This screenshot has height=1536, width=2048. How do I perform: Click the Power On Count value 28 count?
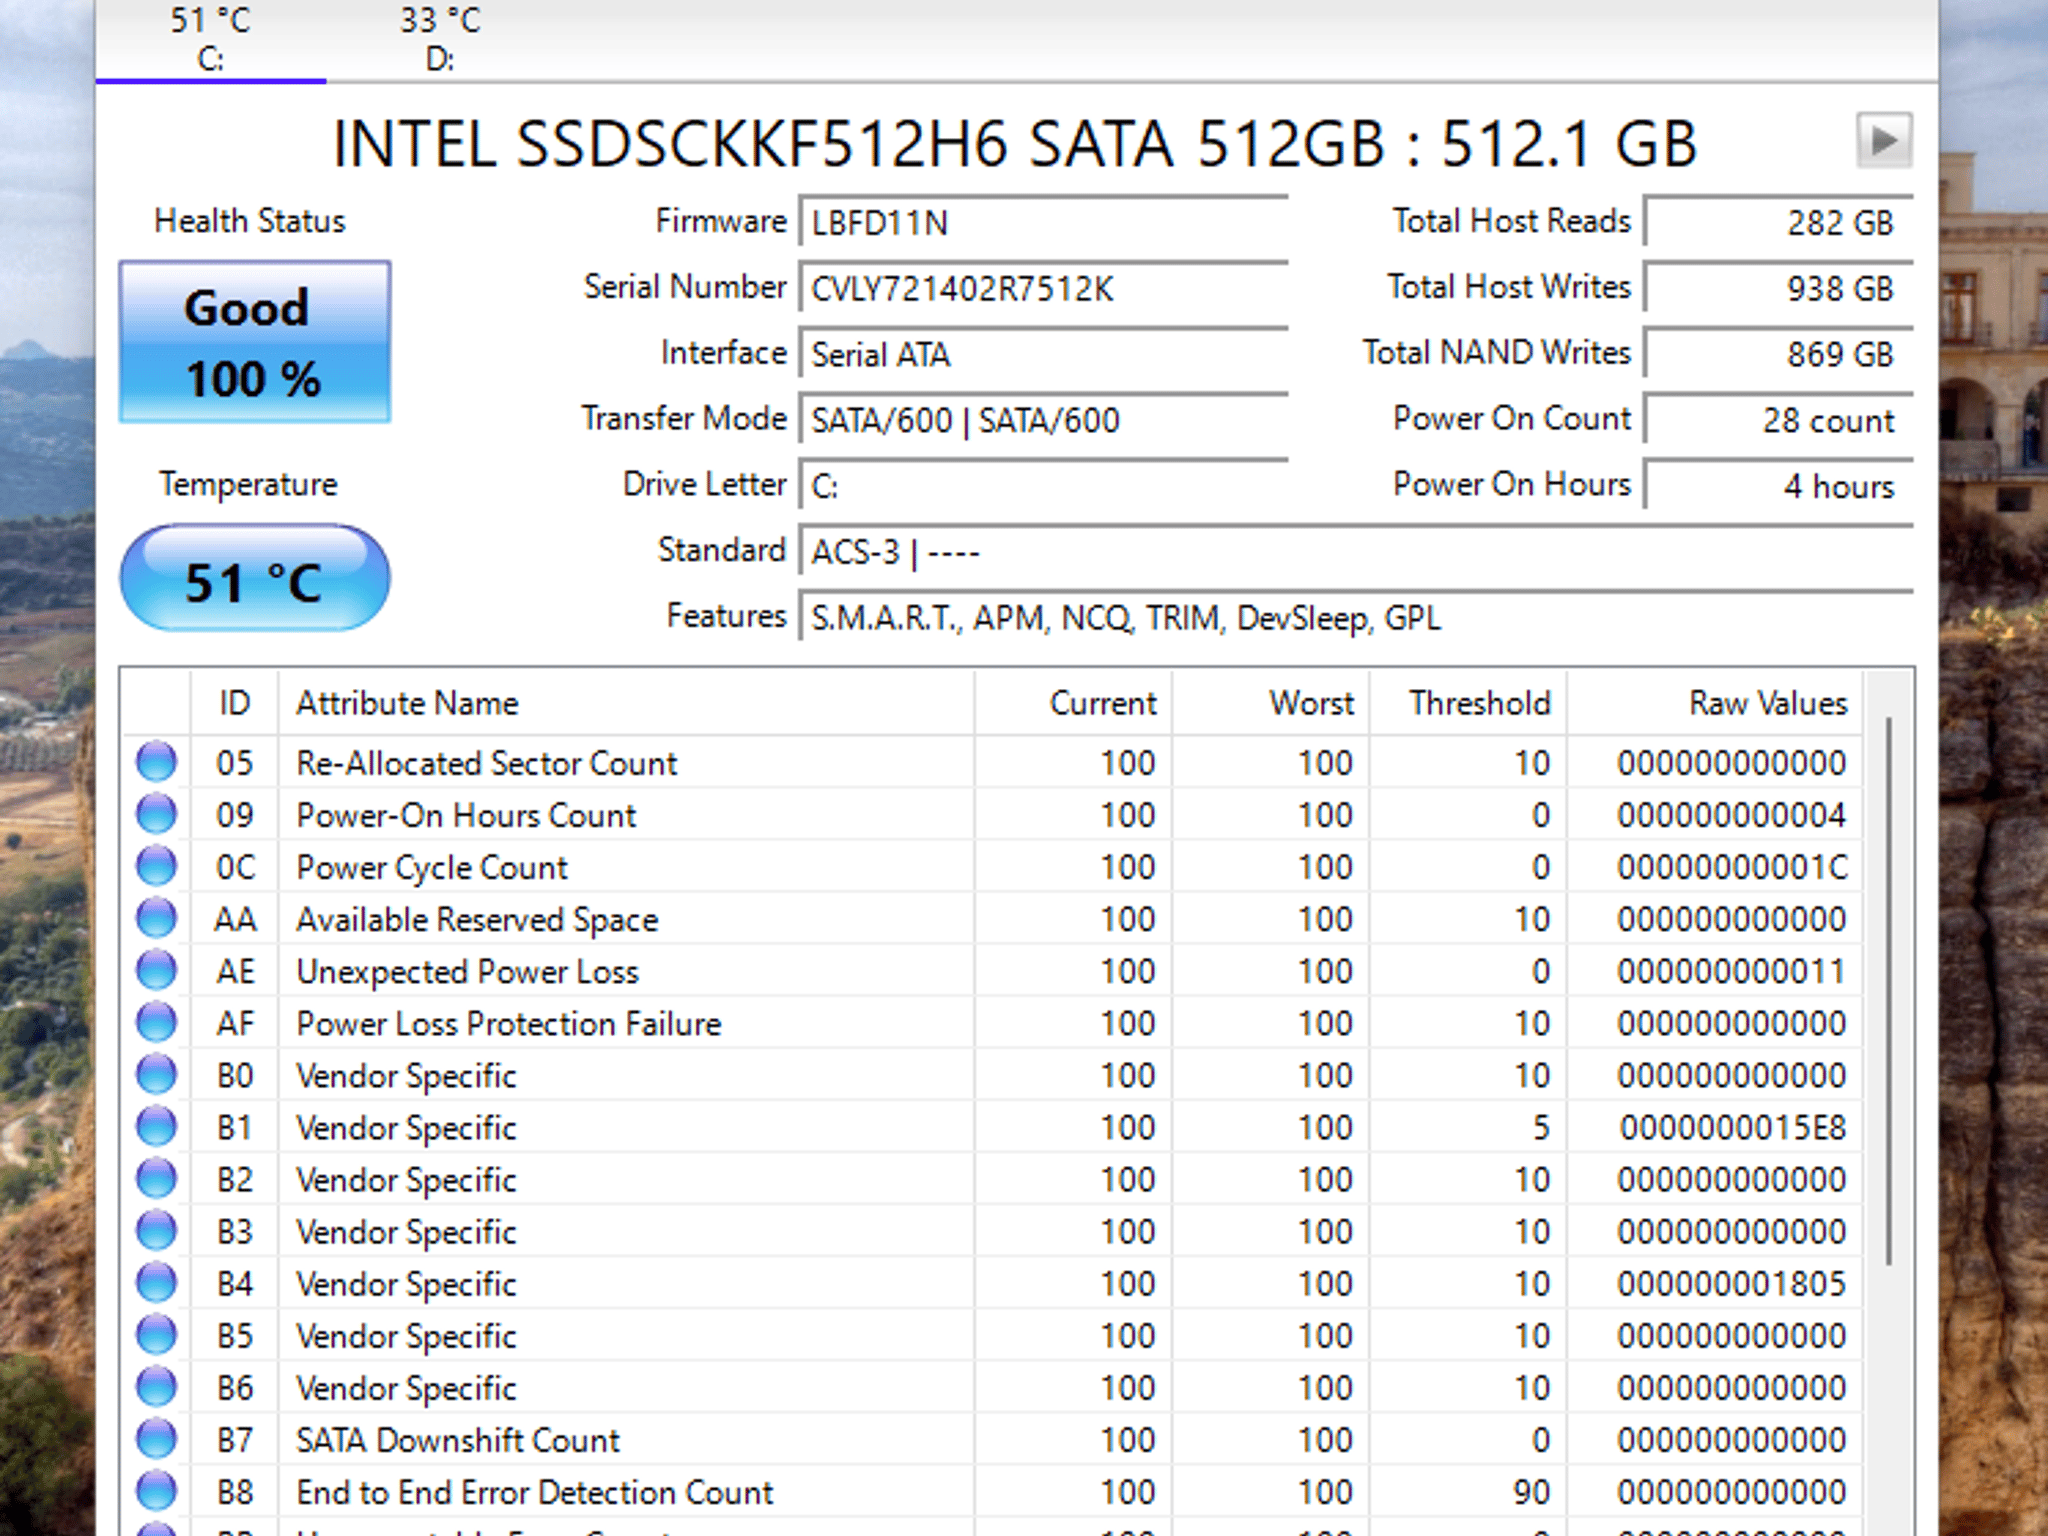[1780, 420]
